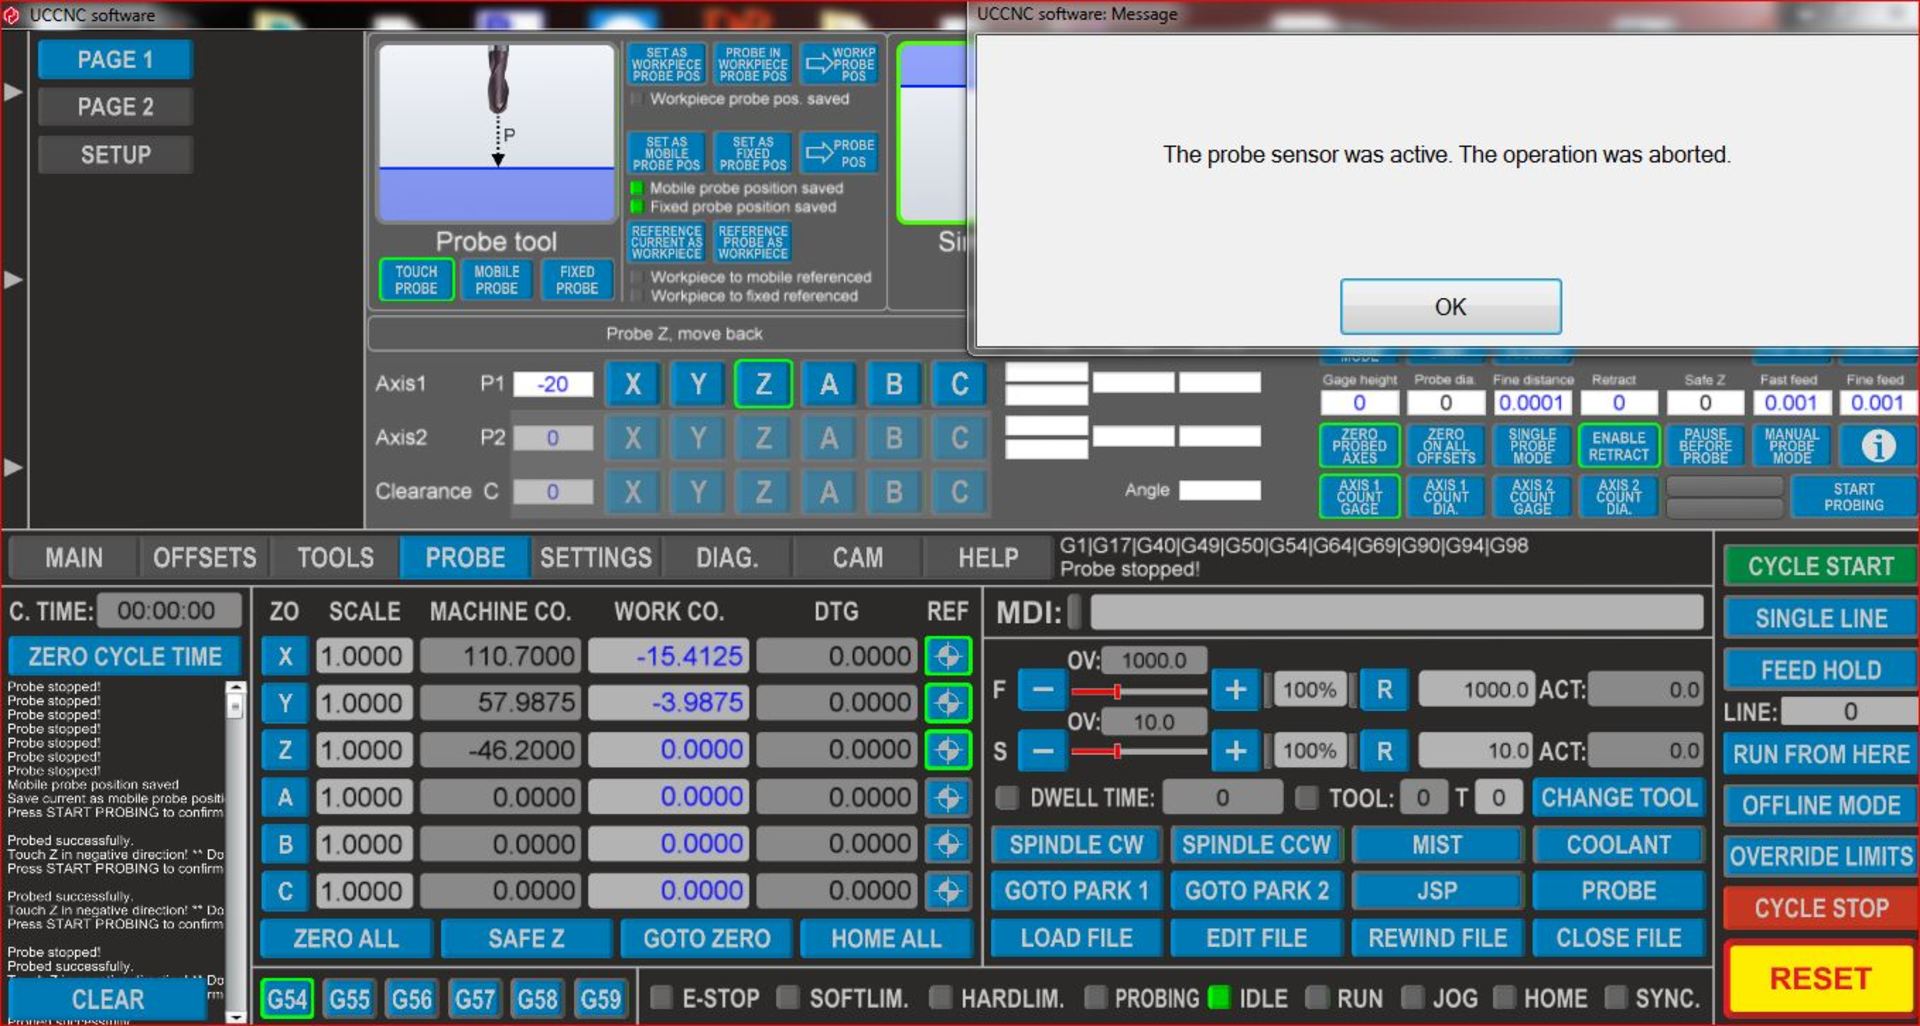Screen dimensions: 1920x1026
Task: Expand the middle left side panel arrow
Action: coord(13,279)
